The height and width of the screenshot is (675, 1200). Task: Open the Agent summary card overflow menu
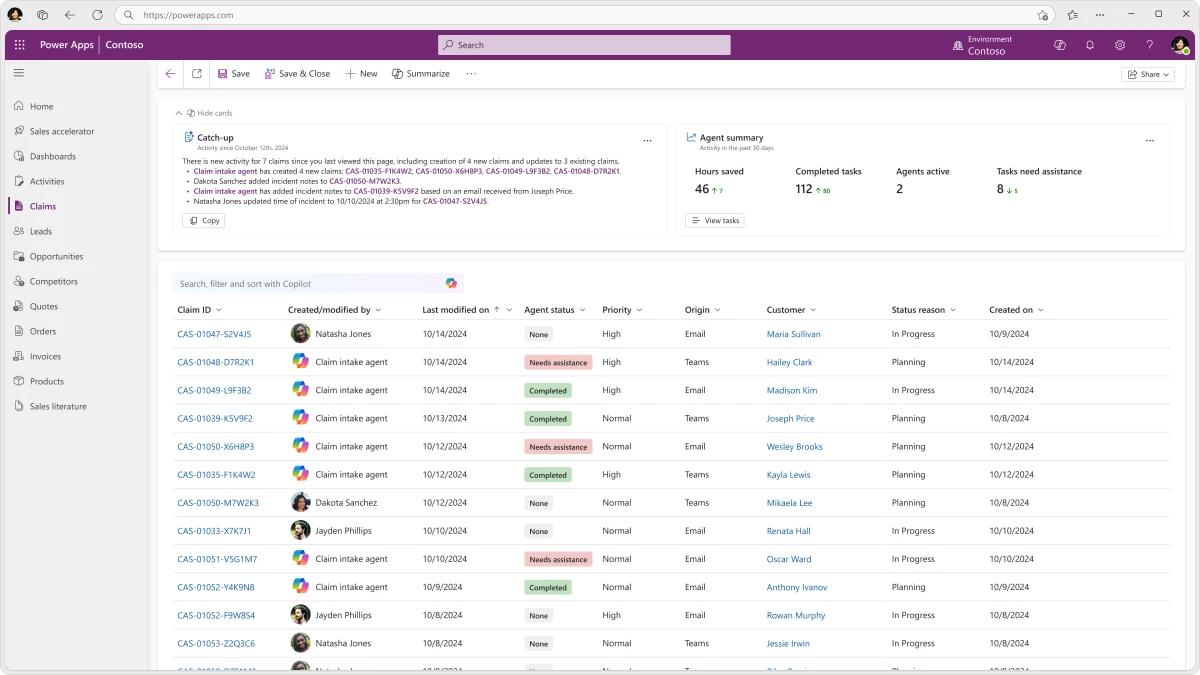1150,140
